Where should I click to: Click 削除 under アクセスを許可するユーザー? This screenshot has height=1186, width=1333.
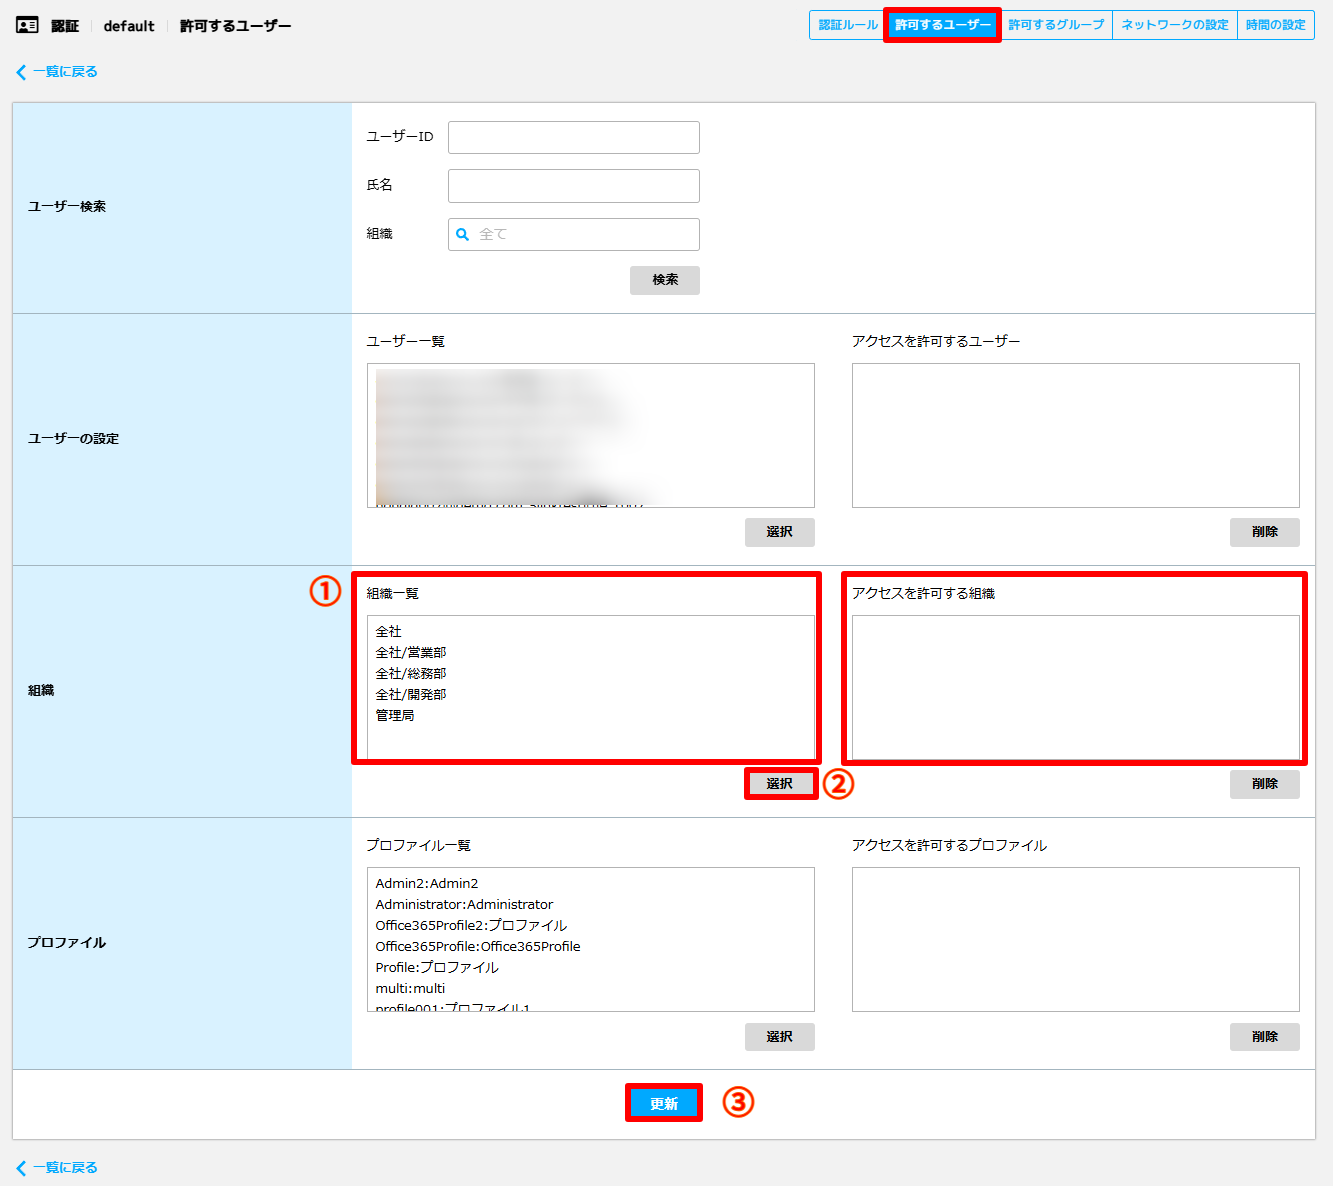1265,532
